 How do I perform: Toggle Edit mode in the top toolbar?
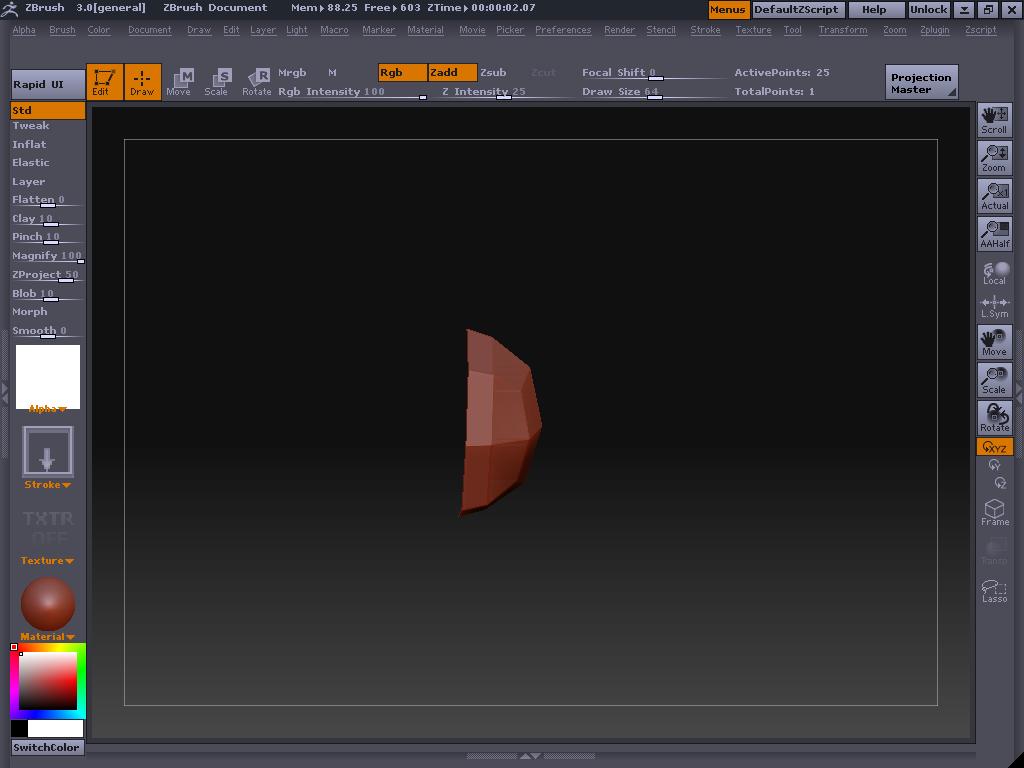tap(106, 82)
